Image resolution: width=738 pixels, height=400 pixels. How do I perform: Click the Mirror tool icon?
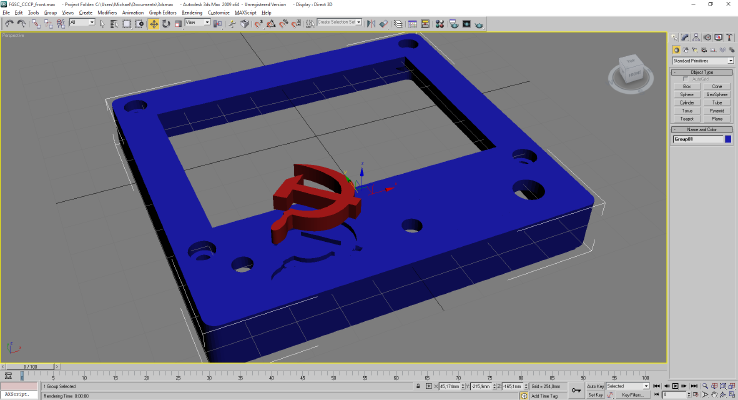tap(371, 24)
